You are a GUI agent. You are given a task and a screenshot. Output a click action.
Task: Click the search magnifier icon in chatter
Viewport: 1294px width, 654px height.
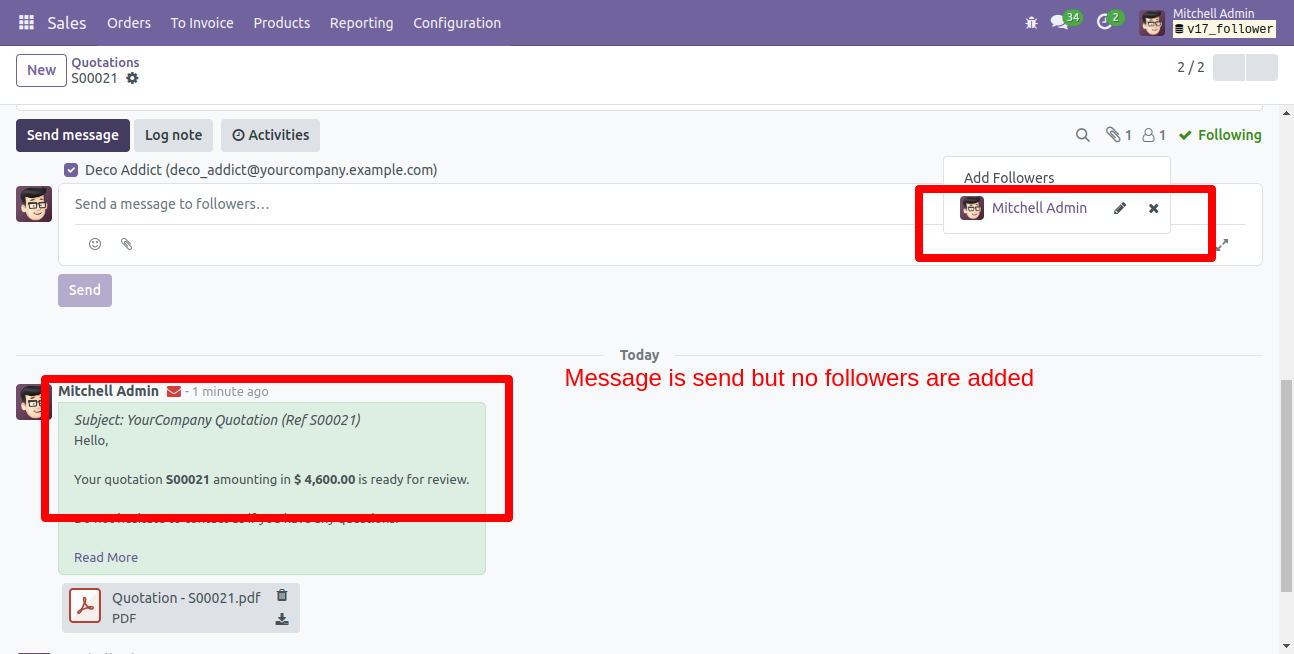point(1082,135)
